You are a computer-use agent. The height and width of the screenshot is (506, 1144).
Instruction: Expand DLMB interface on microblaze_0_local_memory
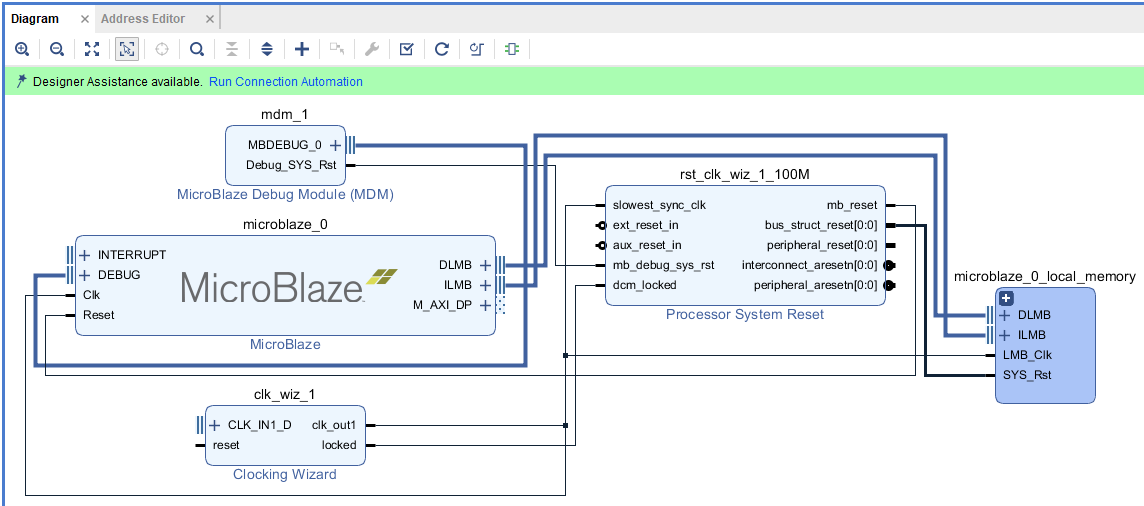click(x=1005, y=316)
